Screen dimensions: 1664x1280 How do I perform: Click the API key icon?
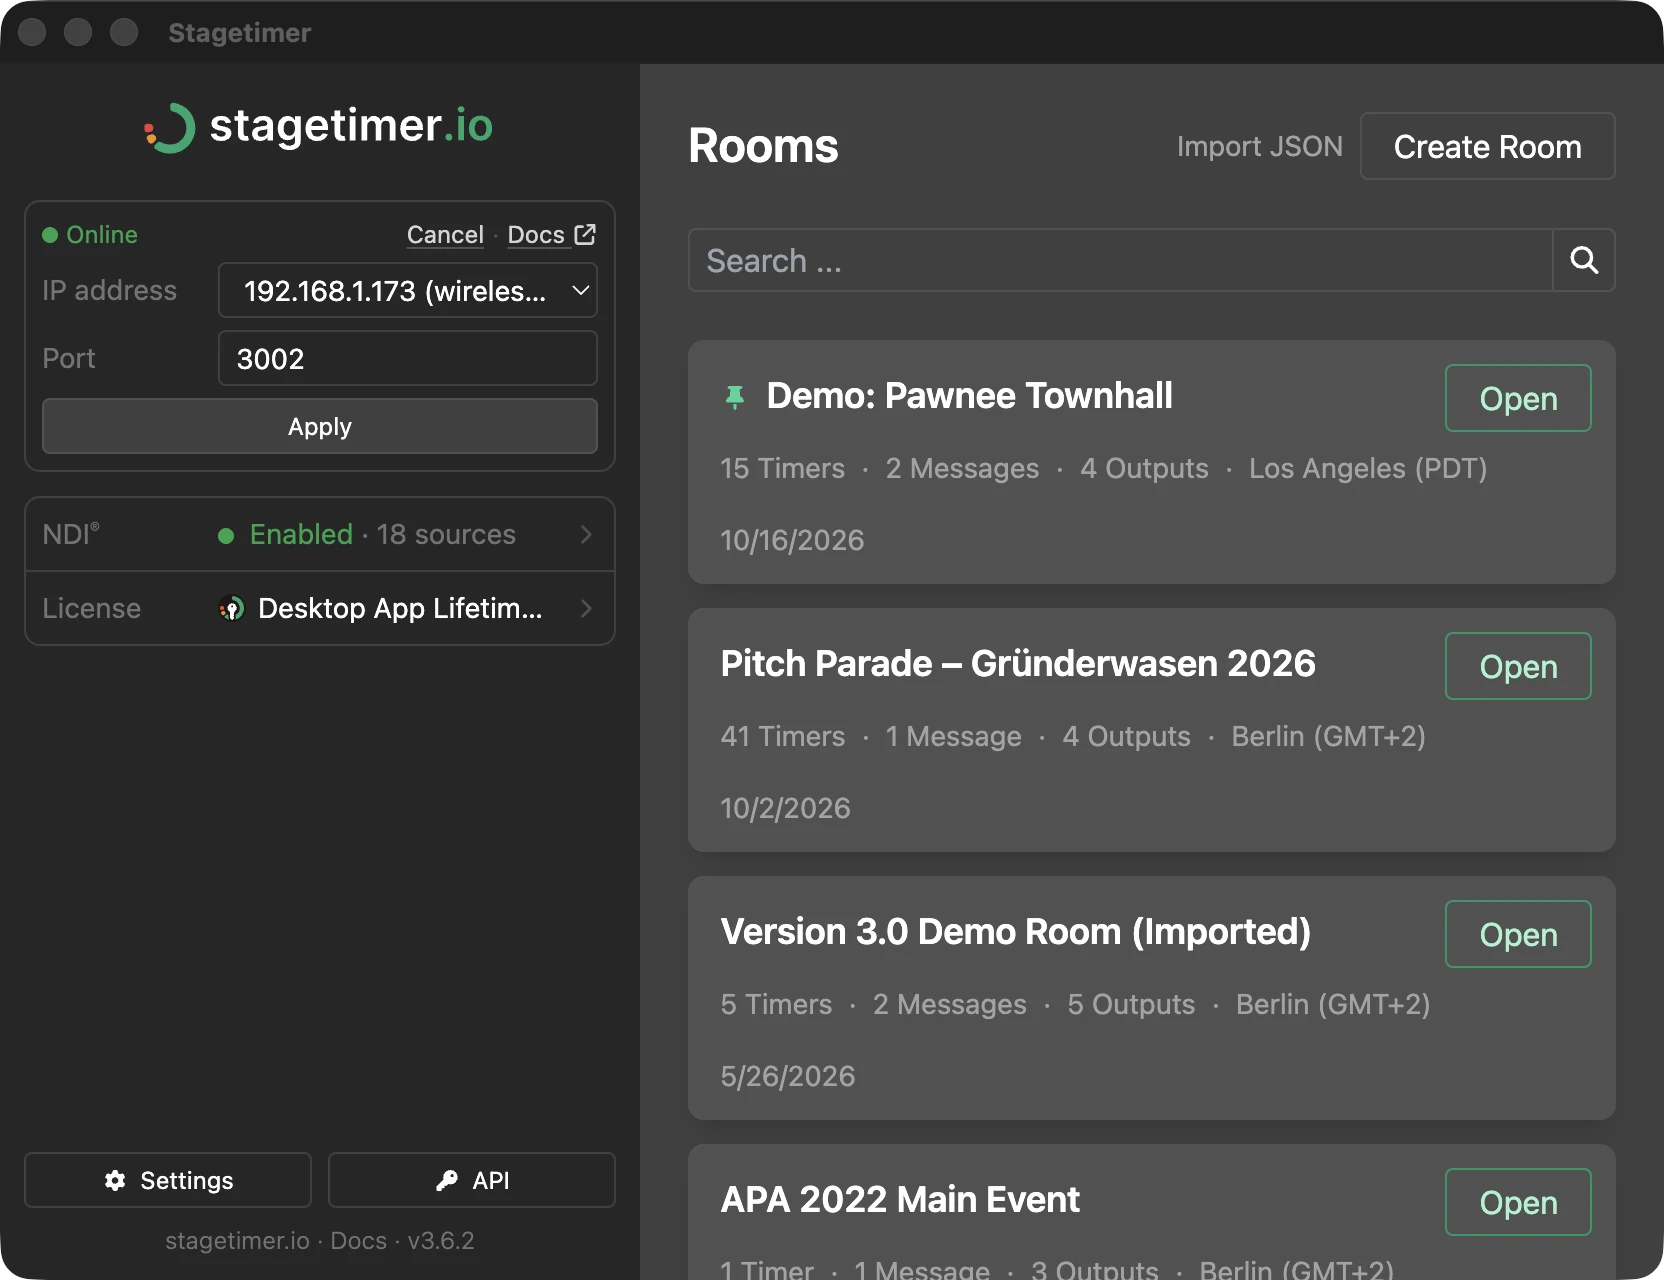447,1180
